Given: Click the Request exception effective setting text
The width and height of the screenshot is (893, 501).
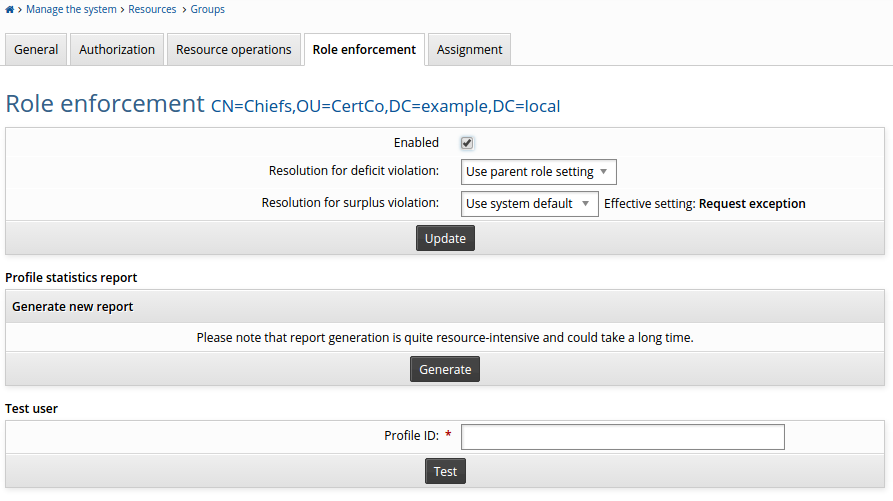Looking at the screenshot, I should point(752,204).
